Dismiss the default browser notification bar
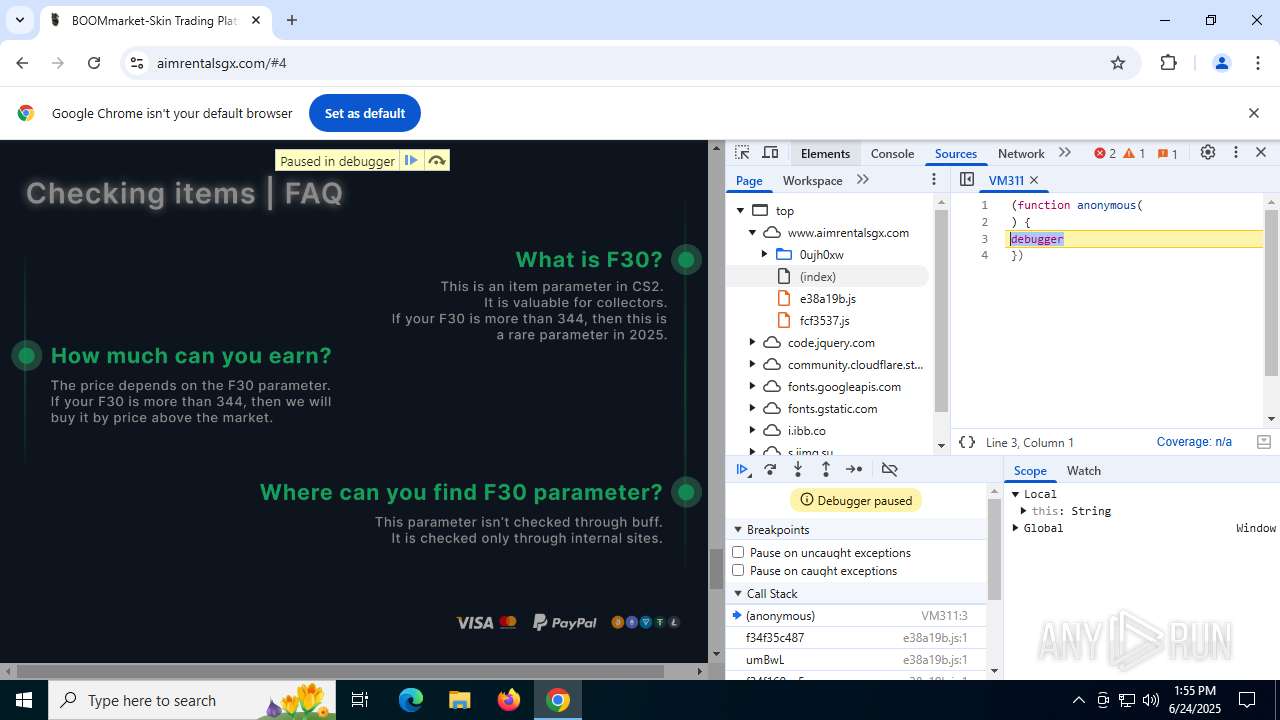This screenshot has width=1280, height=720. click(x=1254, y=113)
